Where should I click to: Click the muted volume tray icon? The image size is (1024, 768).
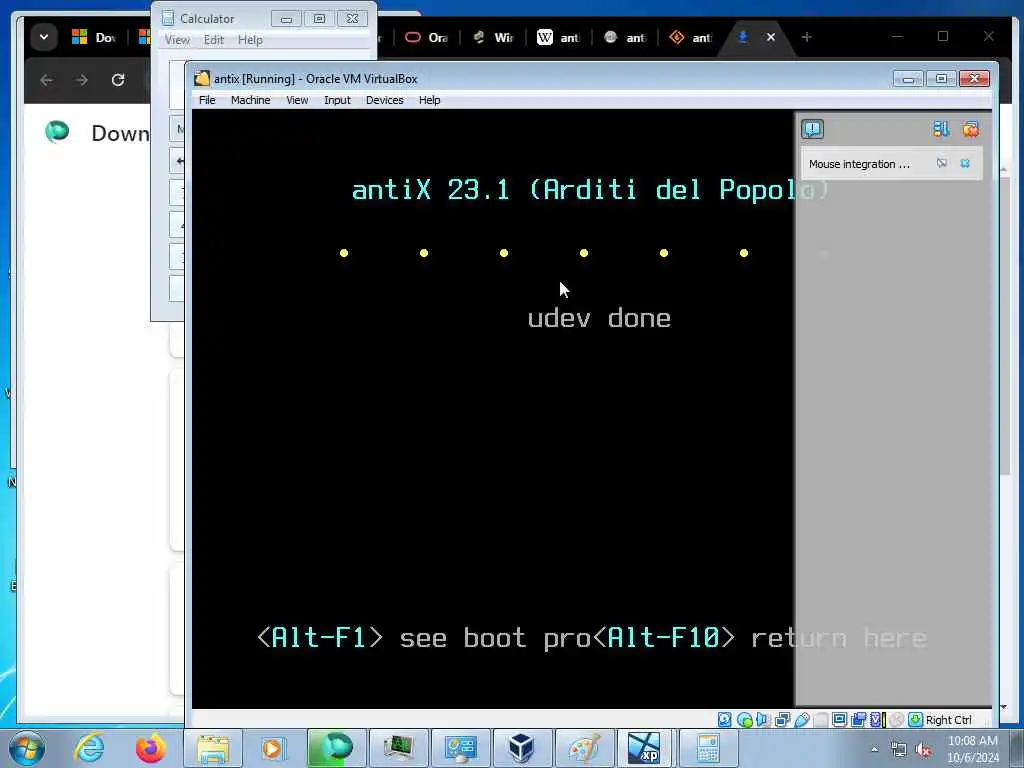(x=923, y=750)
